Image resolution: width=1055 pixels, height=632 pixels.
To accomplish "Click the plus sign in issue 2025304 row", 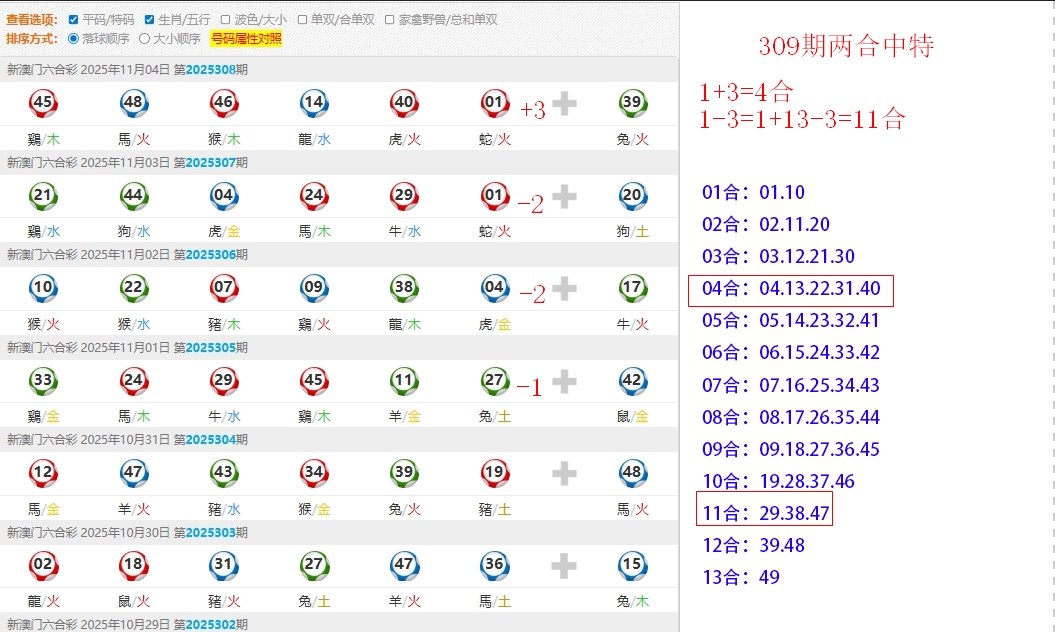I will click(x=564, y=473).
